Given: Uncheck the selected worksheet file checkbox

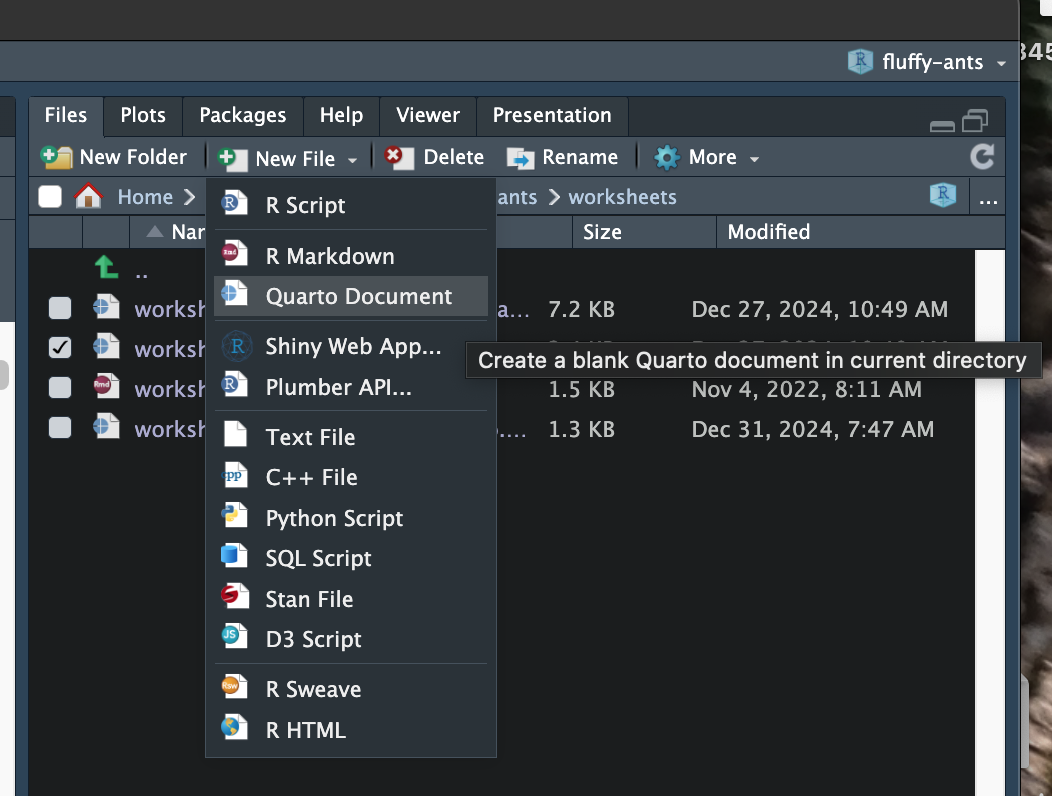Looking at the screenshot, I should (58, 348).
